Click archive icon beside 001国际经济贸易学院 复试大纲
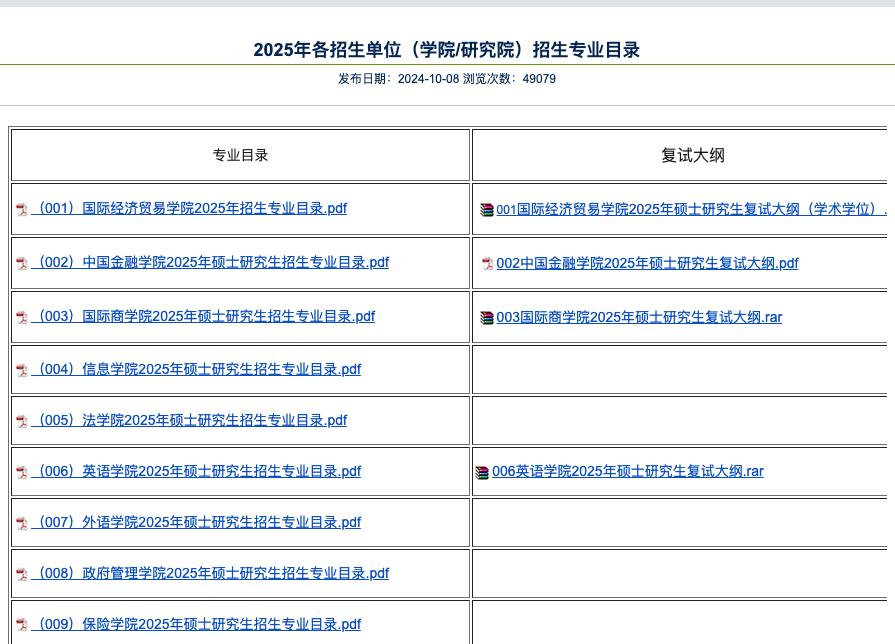 click(x=487, y=210)
